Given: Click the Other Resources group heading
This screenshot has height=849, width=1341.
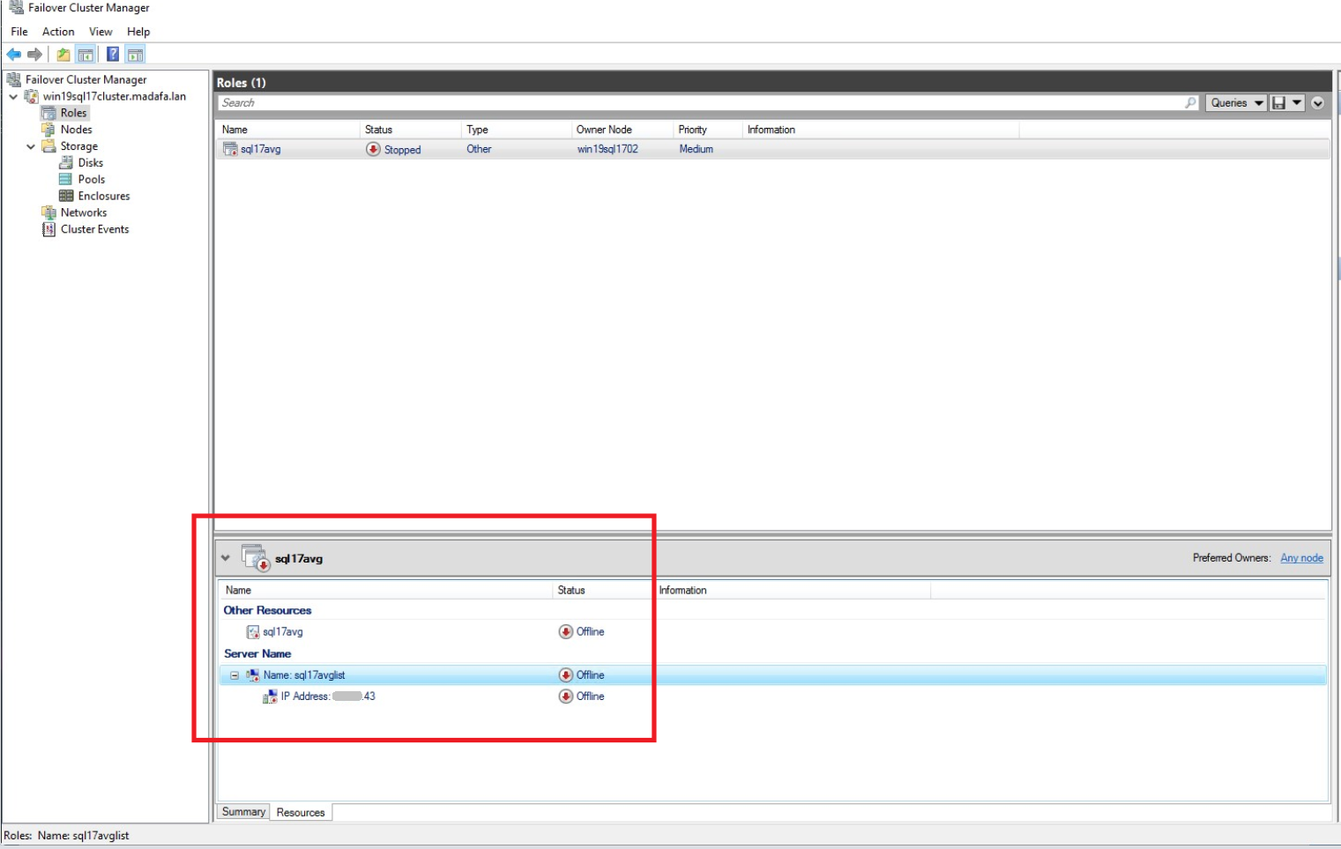Looking at the screenshot, I should coord(267,610).
